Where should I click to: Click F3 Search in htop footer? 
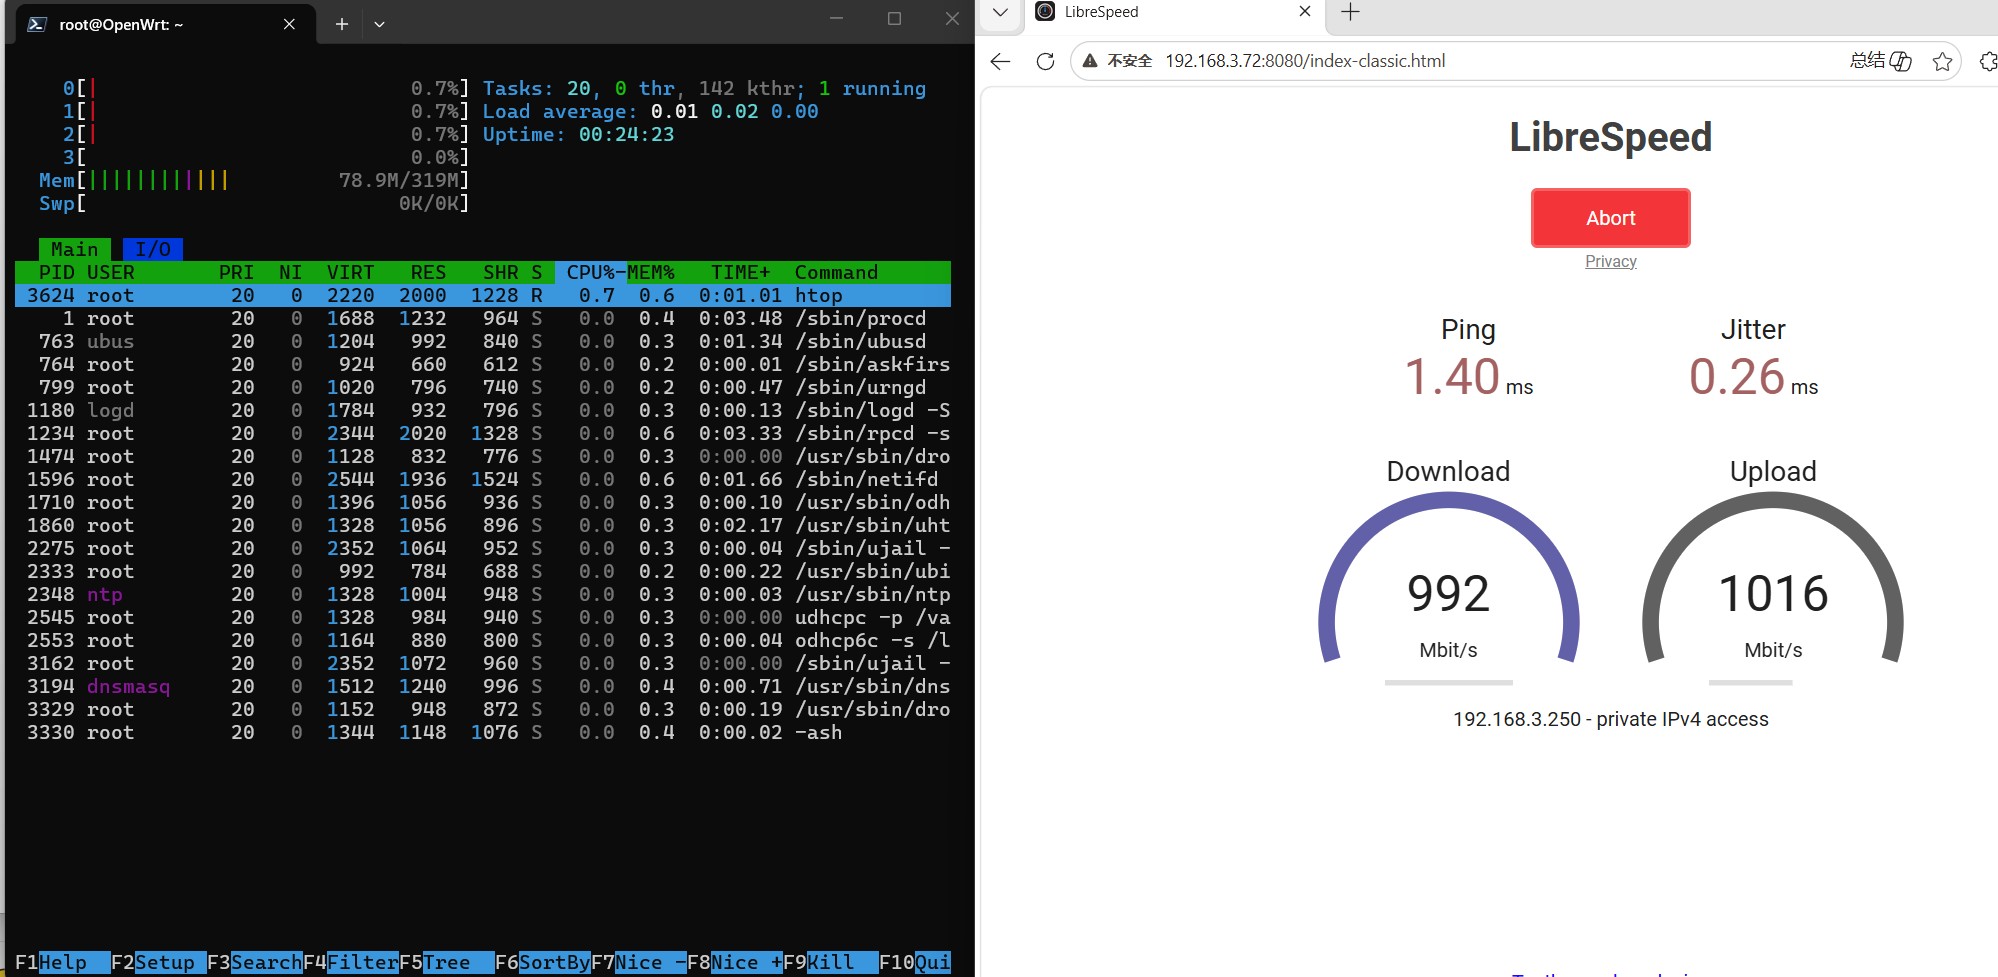click(255, 962)
